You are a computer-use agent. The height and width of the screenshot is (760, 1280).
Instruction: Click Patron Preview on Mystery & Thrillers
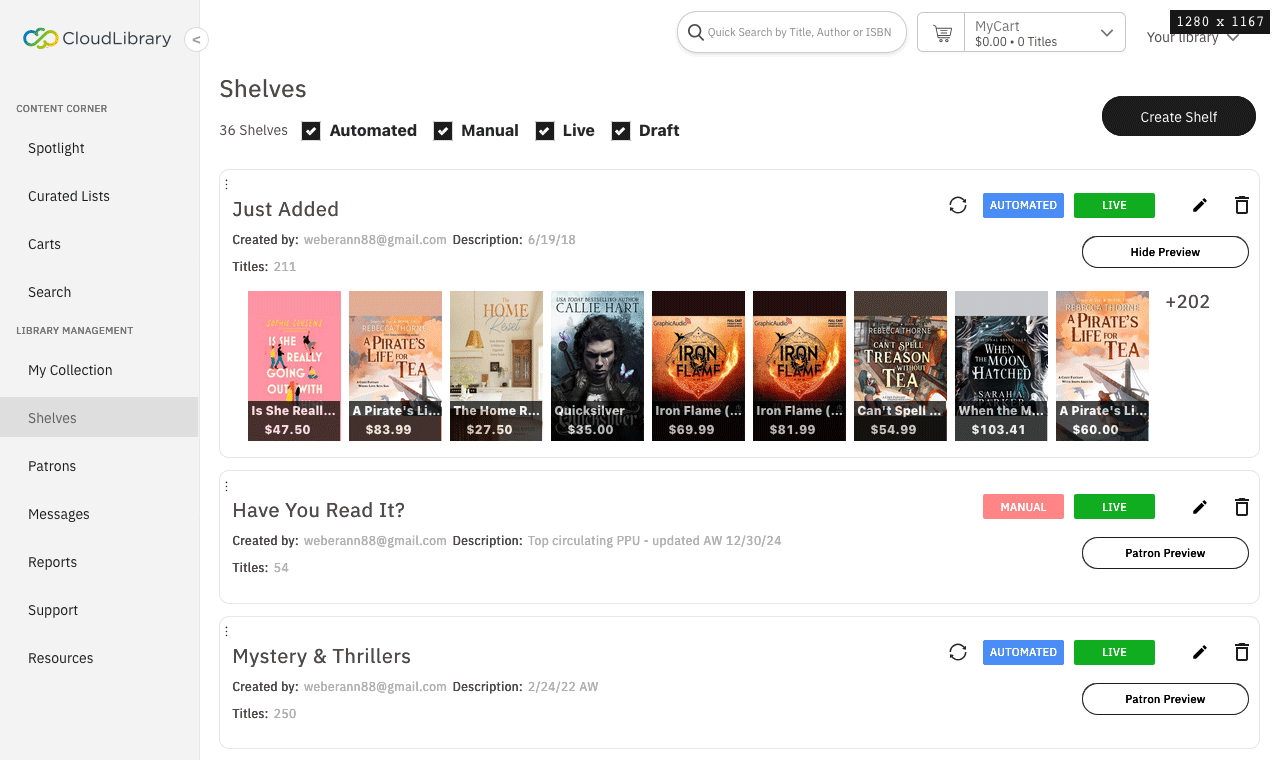(x=1164, y=698)
